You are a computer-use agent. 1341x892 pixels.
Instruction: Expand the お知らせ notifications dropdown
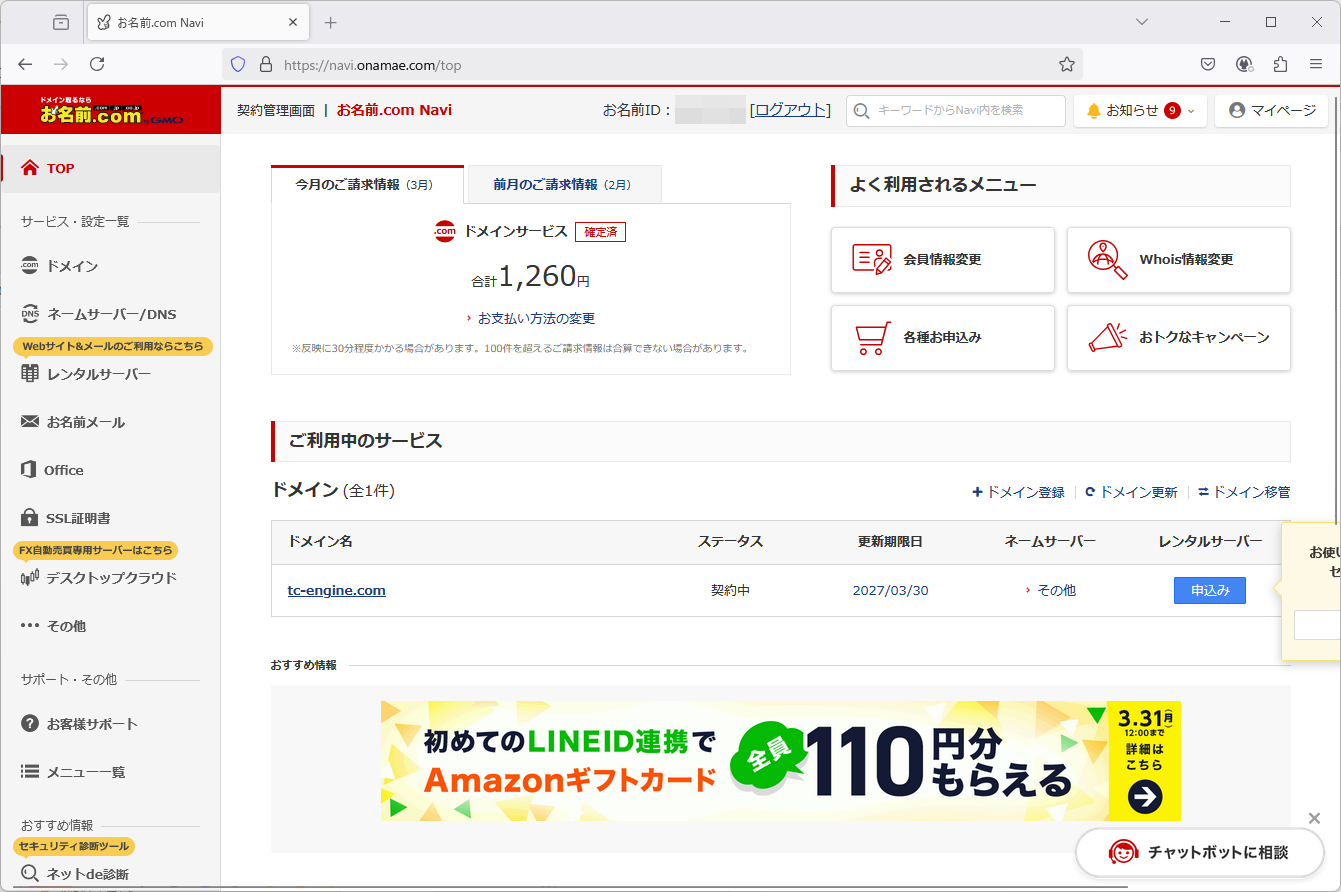tap(1140, 110)
